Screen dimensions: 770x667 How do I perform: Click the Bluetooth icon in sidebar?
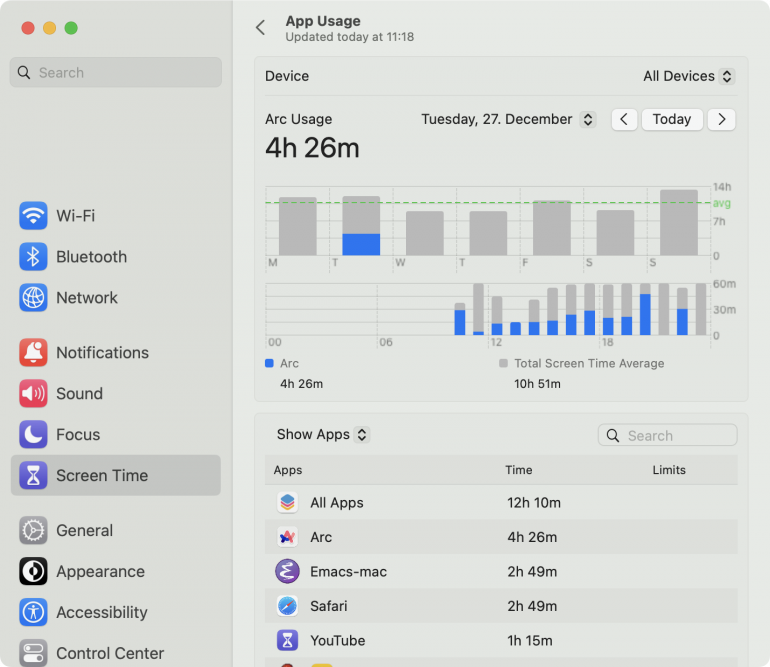tap(33, 256)
